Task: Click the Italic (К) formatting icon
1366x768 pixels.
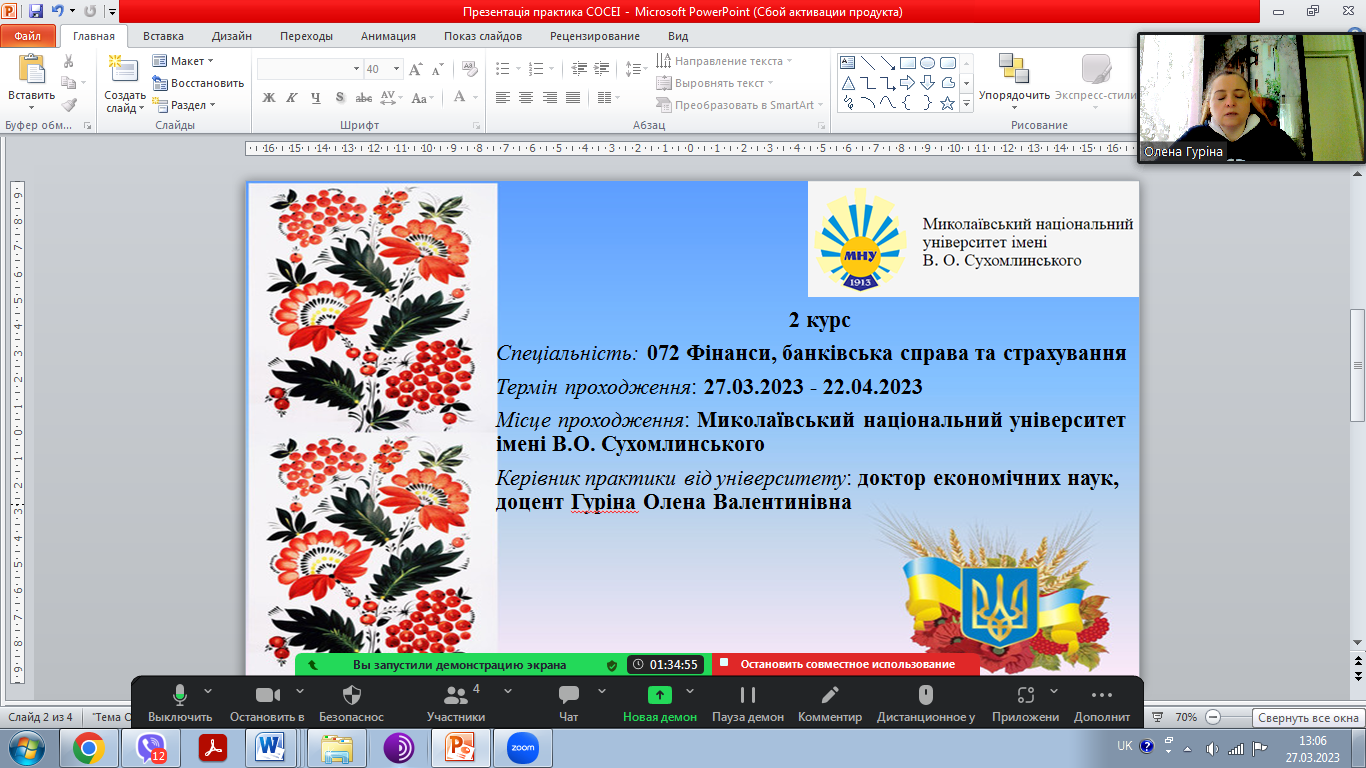Action: pyautogui.click(x=292, y=98)
